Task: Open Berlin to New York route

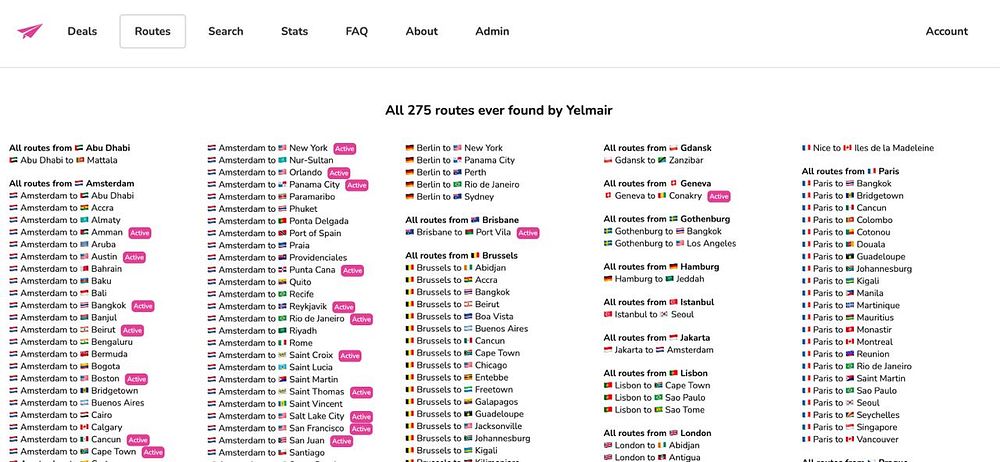Action: point(454,148)
